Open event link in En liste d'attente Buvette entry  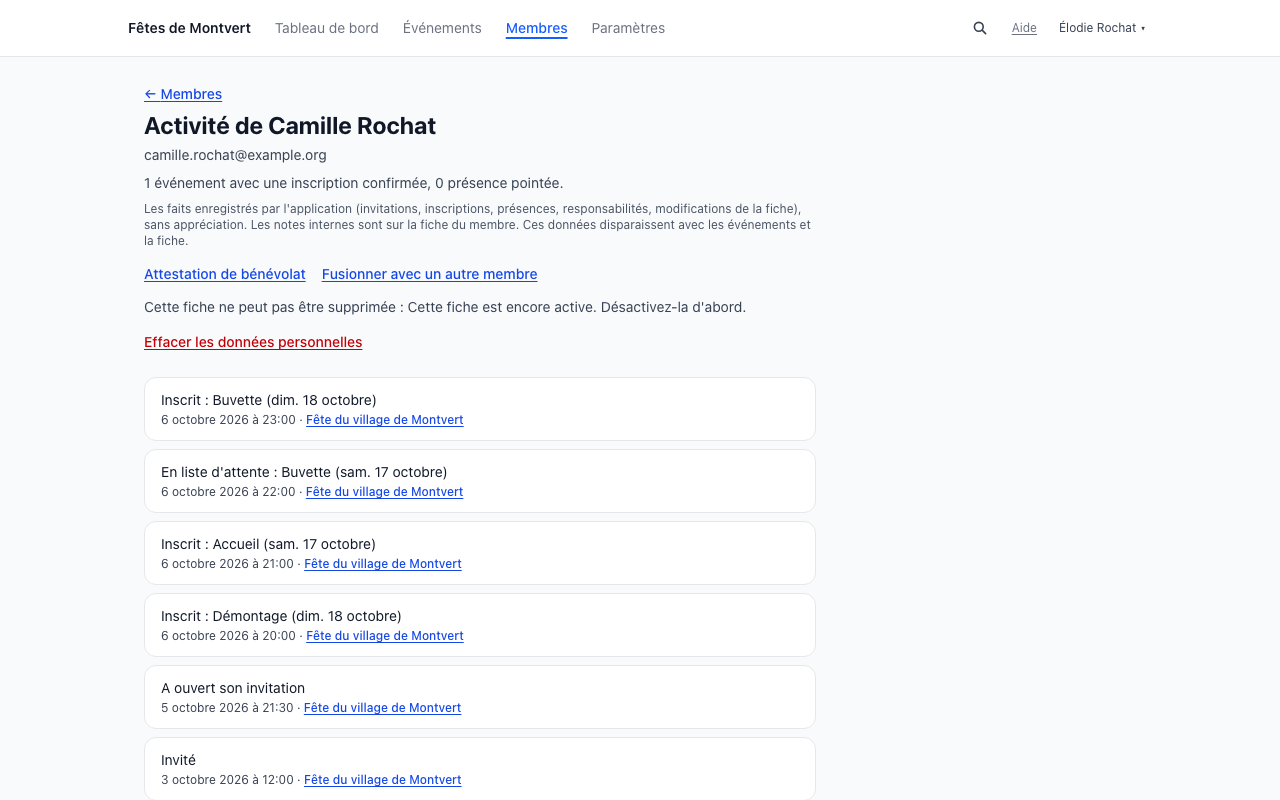point(384,492)
